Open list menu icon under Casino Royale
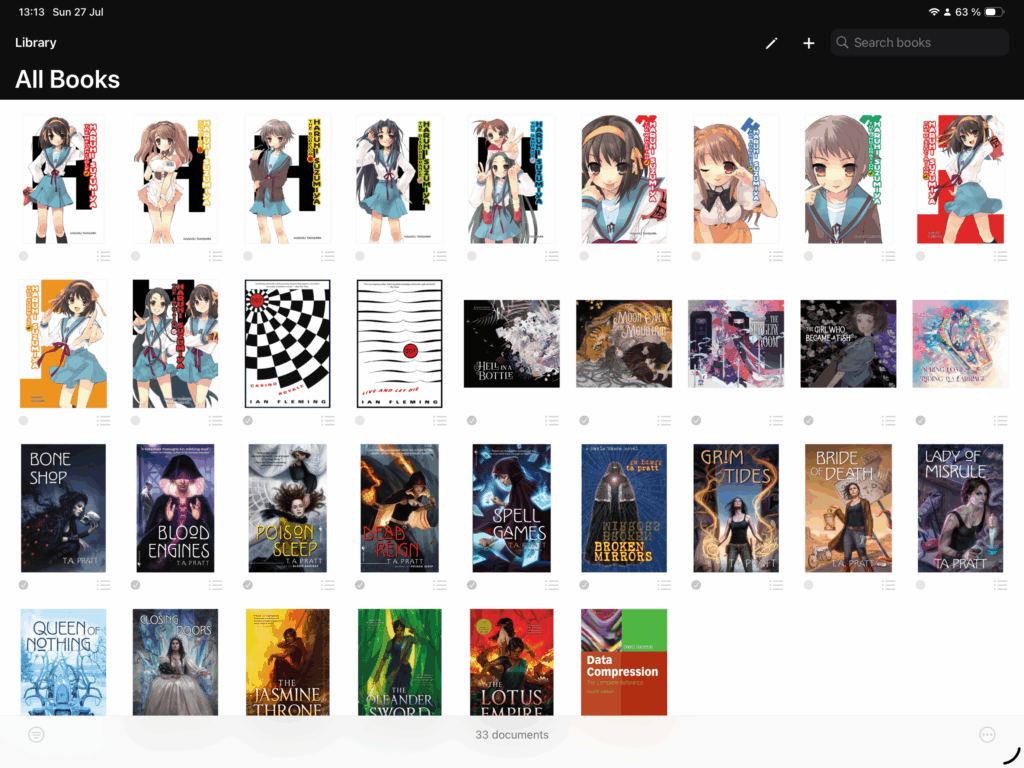The width and height of the screenshot is (1024, 768). click(x=328, y=421)
